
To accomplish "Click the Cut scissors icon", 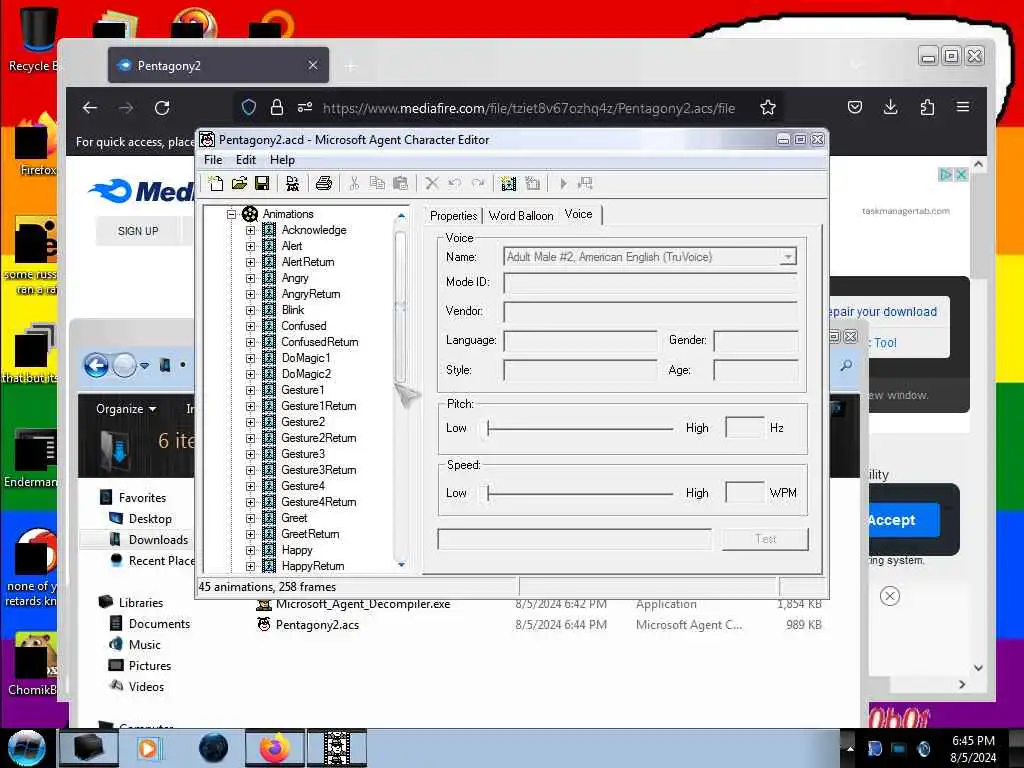I will [x=354, y=184].
